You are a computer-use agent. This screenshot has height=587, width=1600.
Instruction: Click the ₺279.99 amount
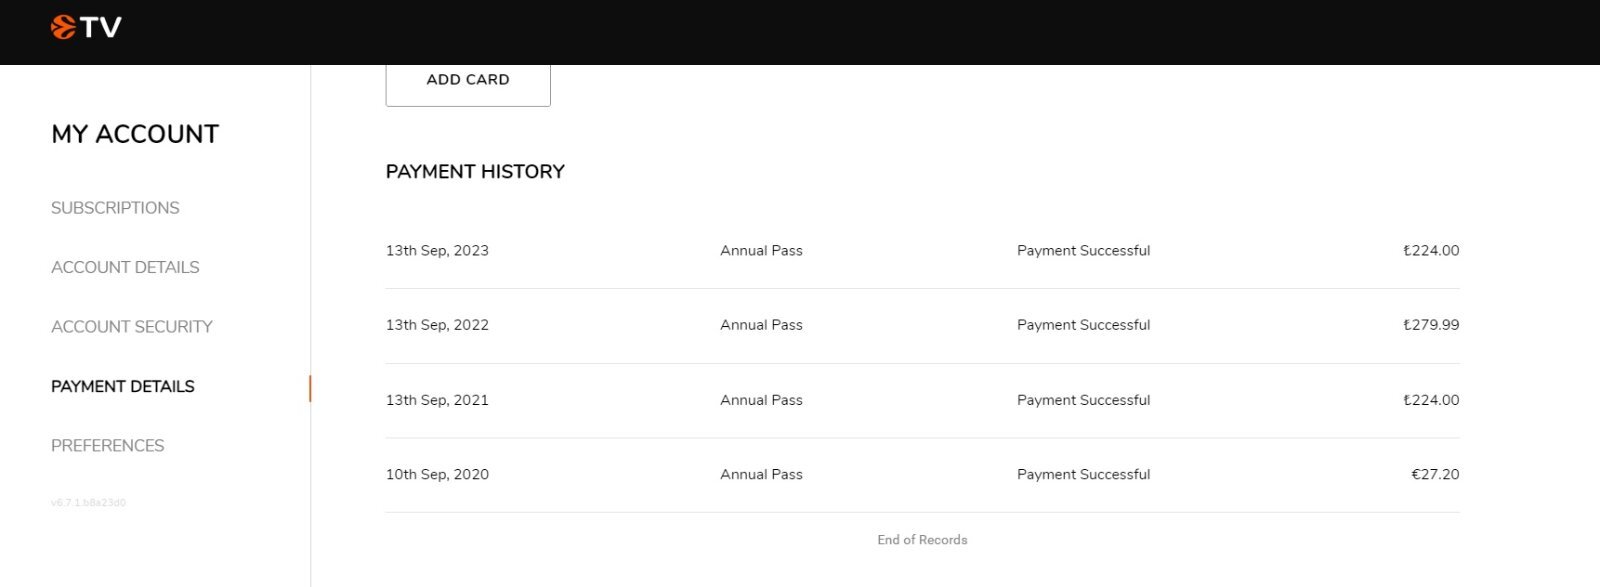(1431, 325)
